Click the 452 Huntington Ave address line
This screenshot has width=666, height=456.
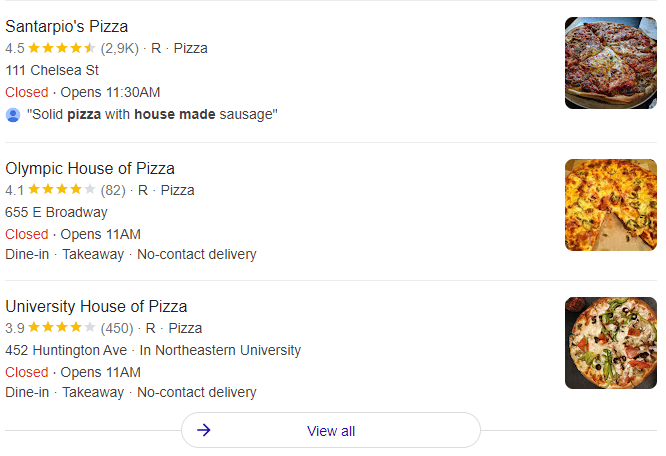pos(153,350)
